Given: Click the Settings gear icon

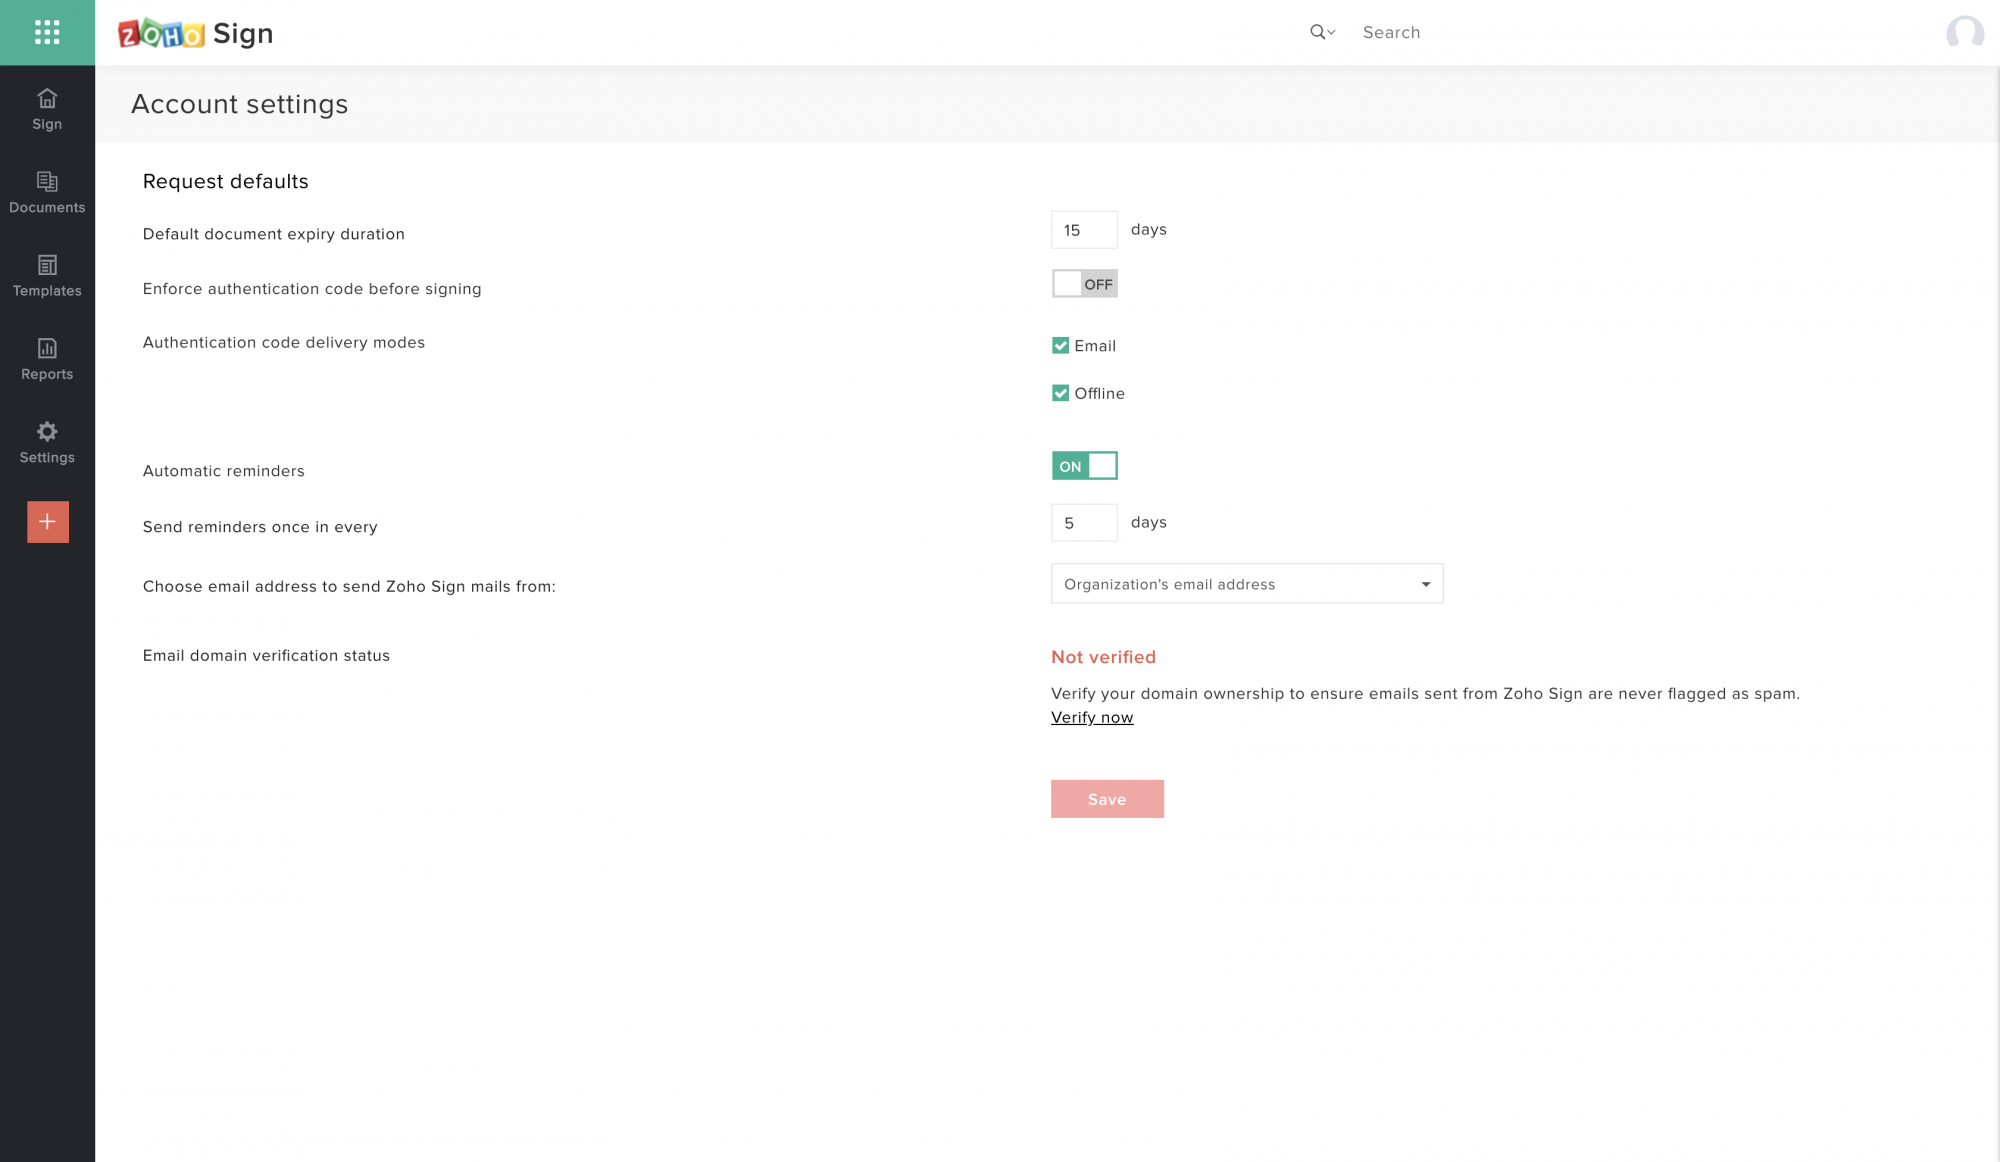Looking at the screenshot, I should pyautogui.click(x=47, y=432).
